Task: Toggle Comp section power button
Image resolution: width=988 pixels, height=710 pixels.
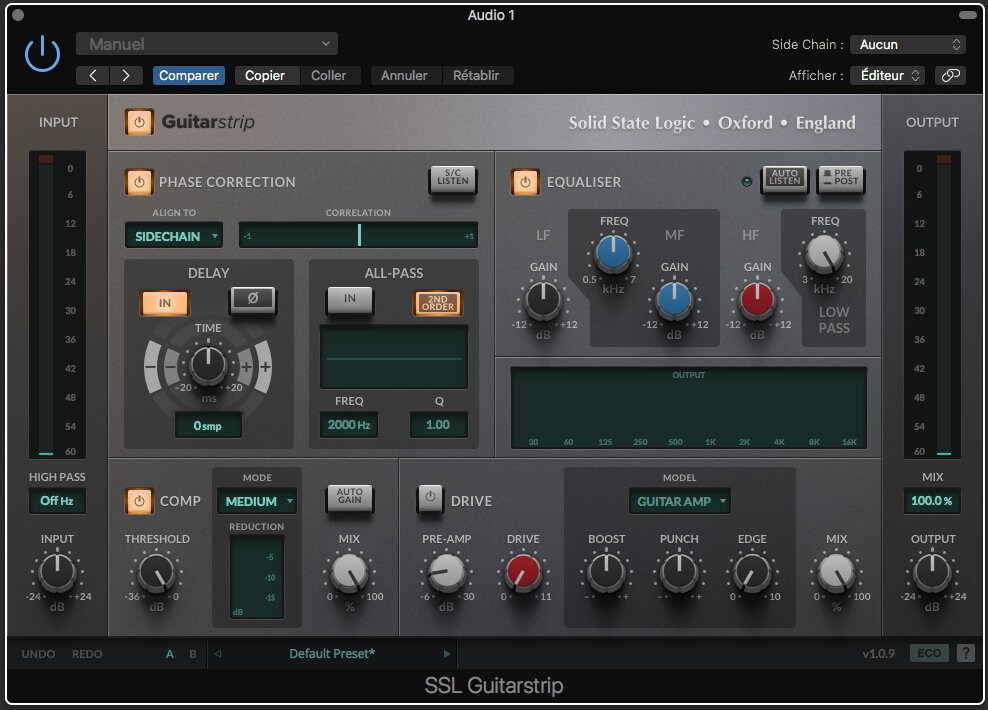Action: [139, 501]
